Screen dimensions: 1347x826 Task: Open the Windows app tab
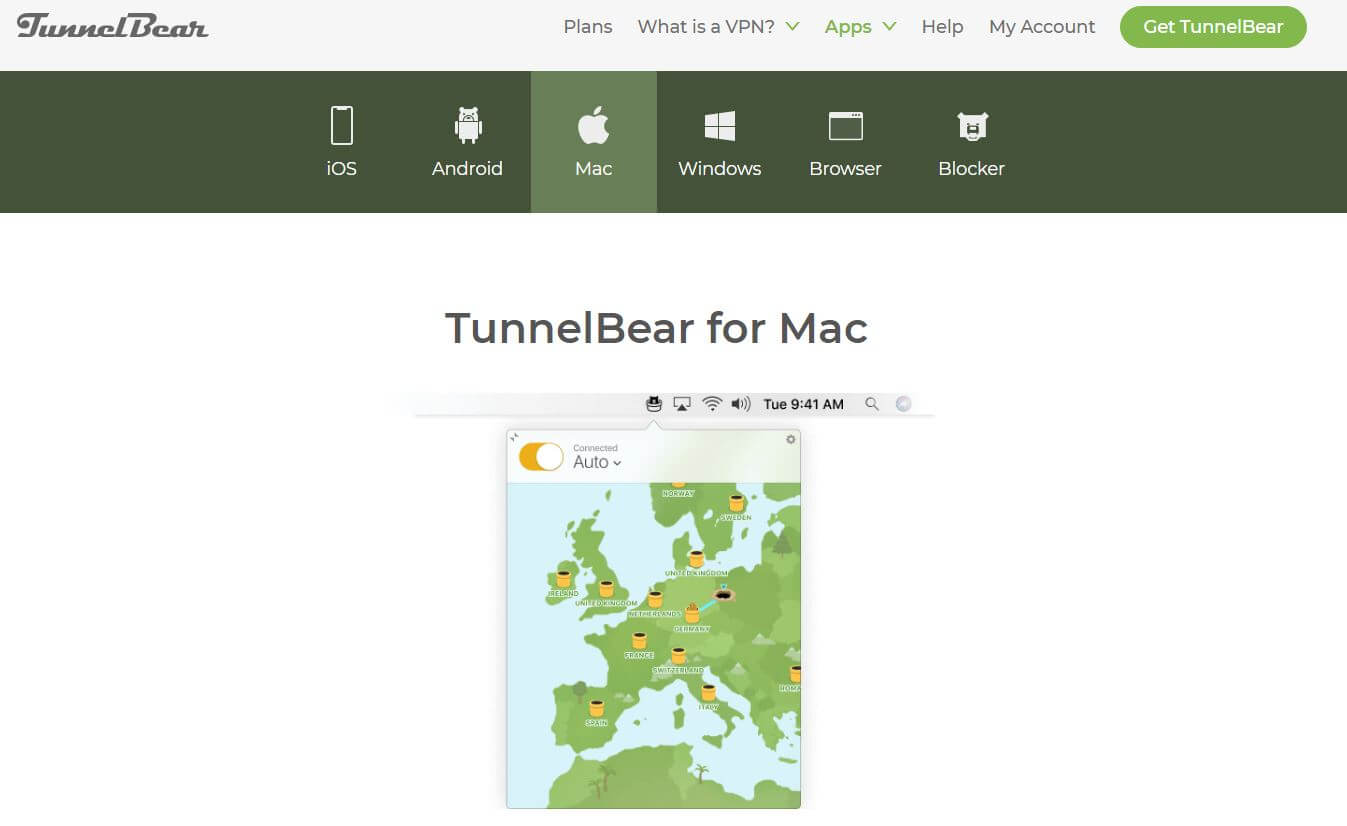coord(719,142)
